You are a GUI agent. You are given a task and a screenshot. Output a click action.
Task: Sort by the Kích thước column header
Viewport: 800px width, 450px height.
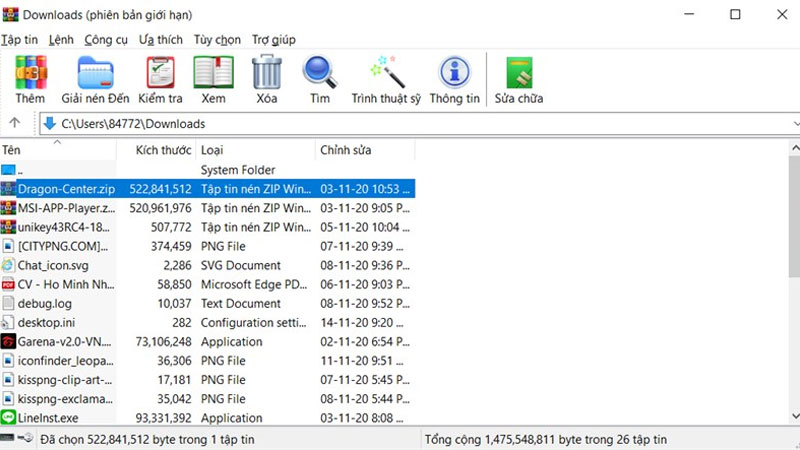pyautogui.click(x=156, y=149)
